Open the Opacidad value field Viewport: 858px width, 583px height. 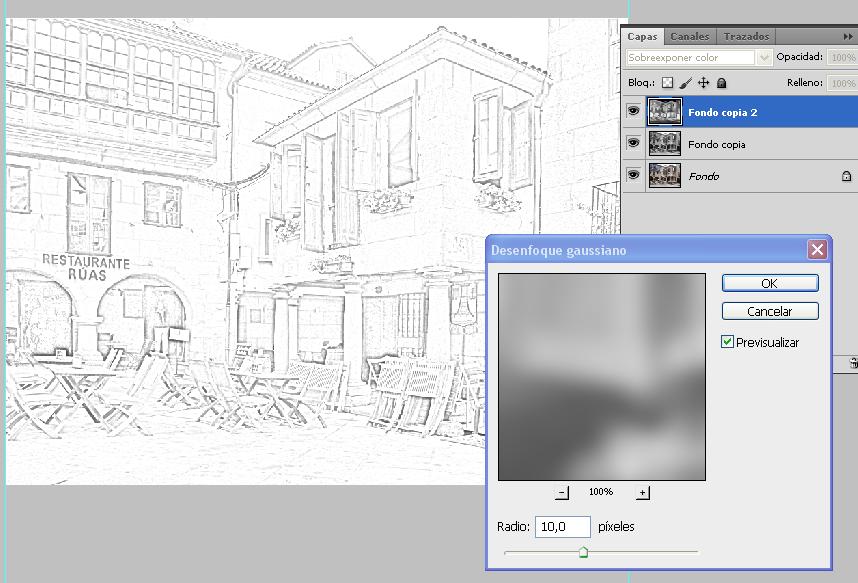click(841, 58)
